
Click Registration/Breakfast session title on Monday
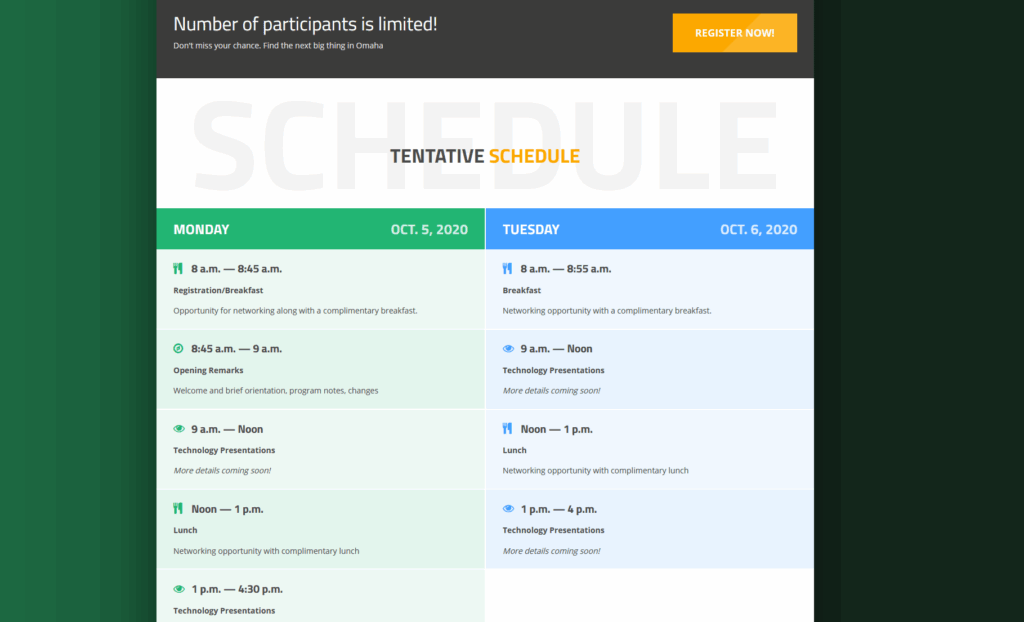pyautogui.click(x=218, y=290)
